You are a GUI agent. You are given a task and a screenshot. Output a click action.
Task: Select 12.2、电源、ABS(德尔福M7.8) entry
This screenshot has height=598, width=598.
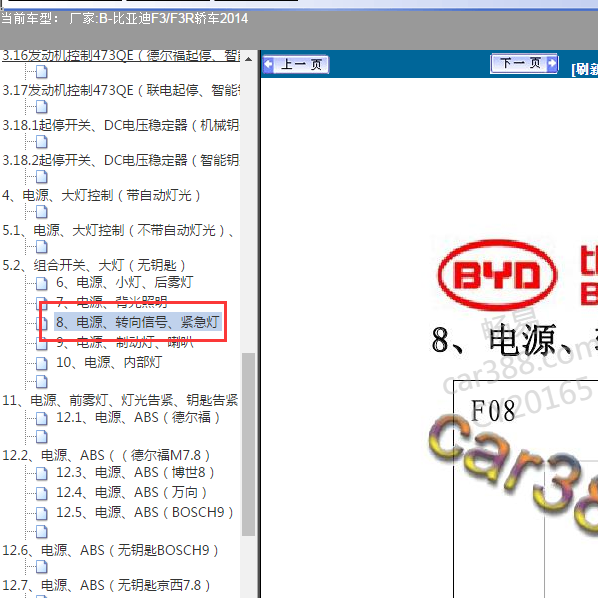coord(106,455)
